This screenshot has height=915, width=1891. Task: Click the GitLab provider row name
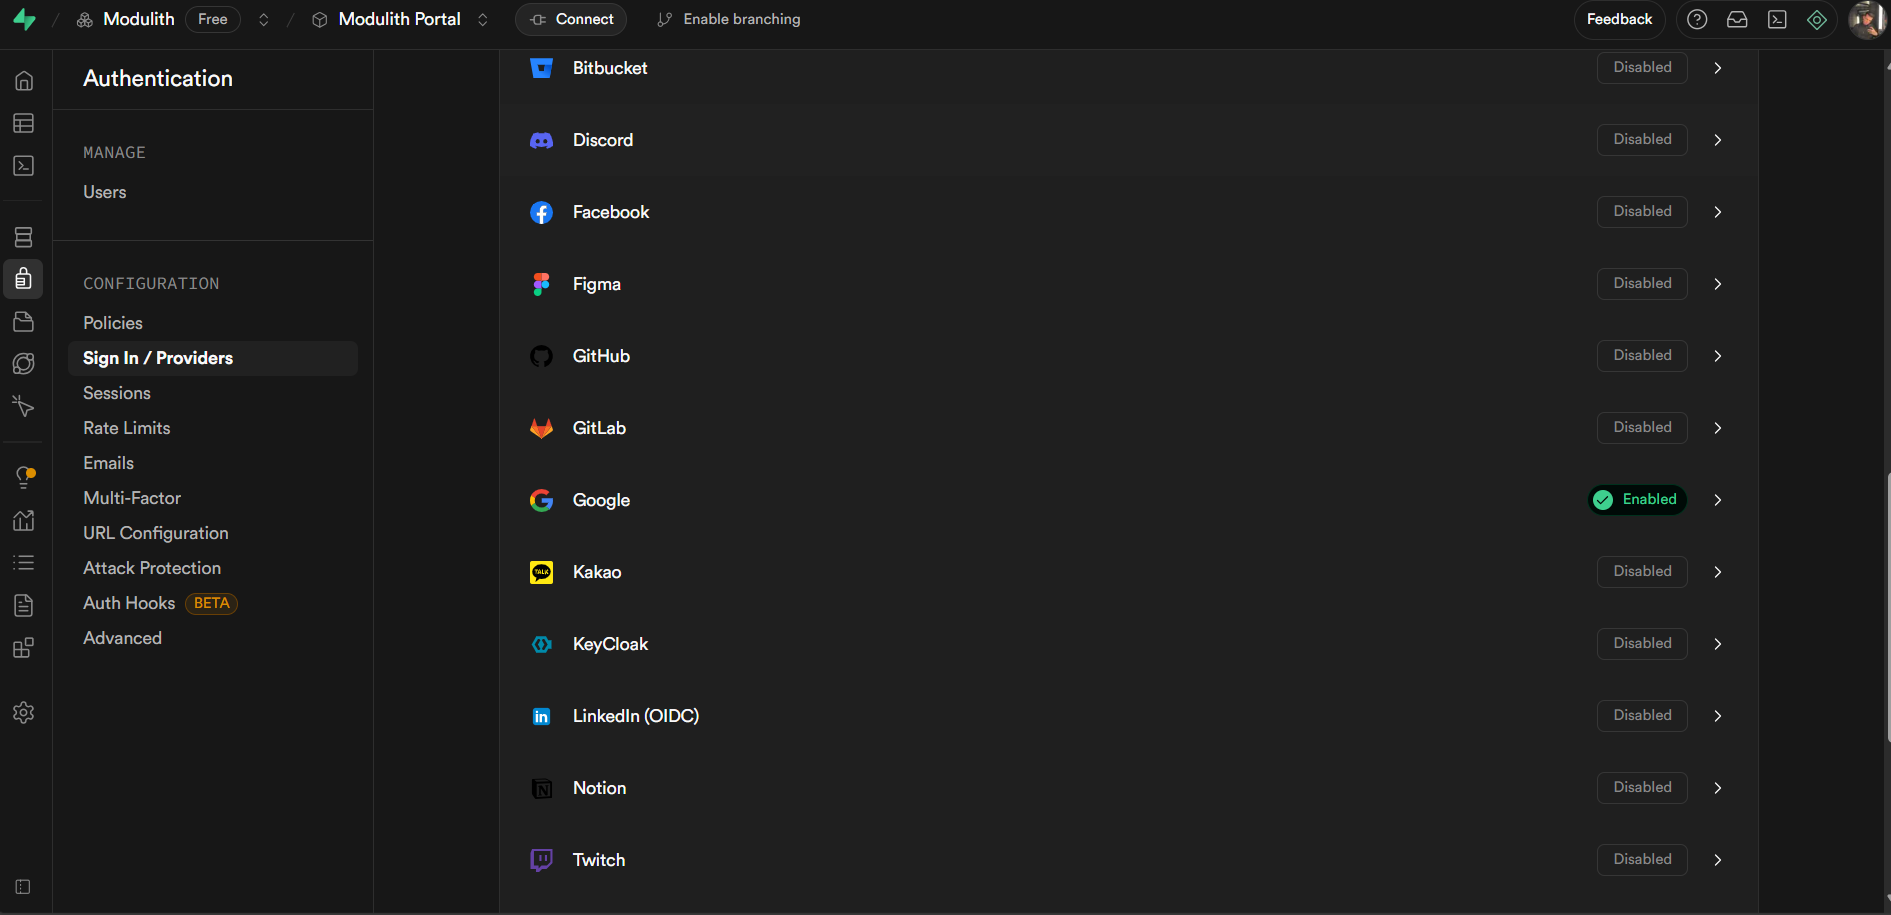coord(599,428)
